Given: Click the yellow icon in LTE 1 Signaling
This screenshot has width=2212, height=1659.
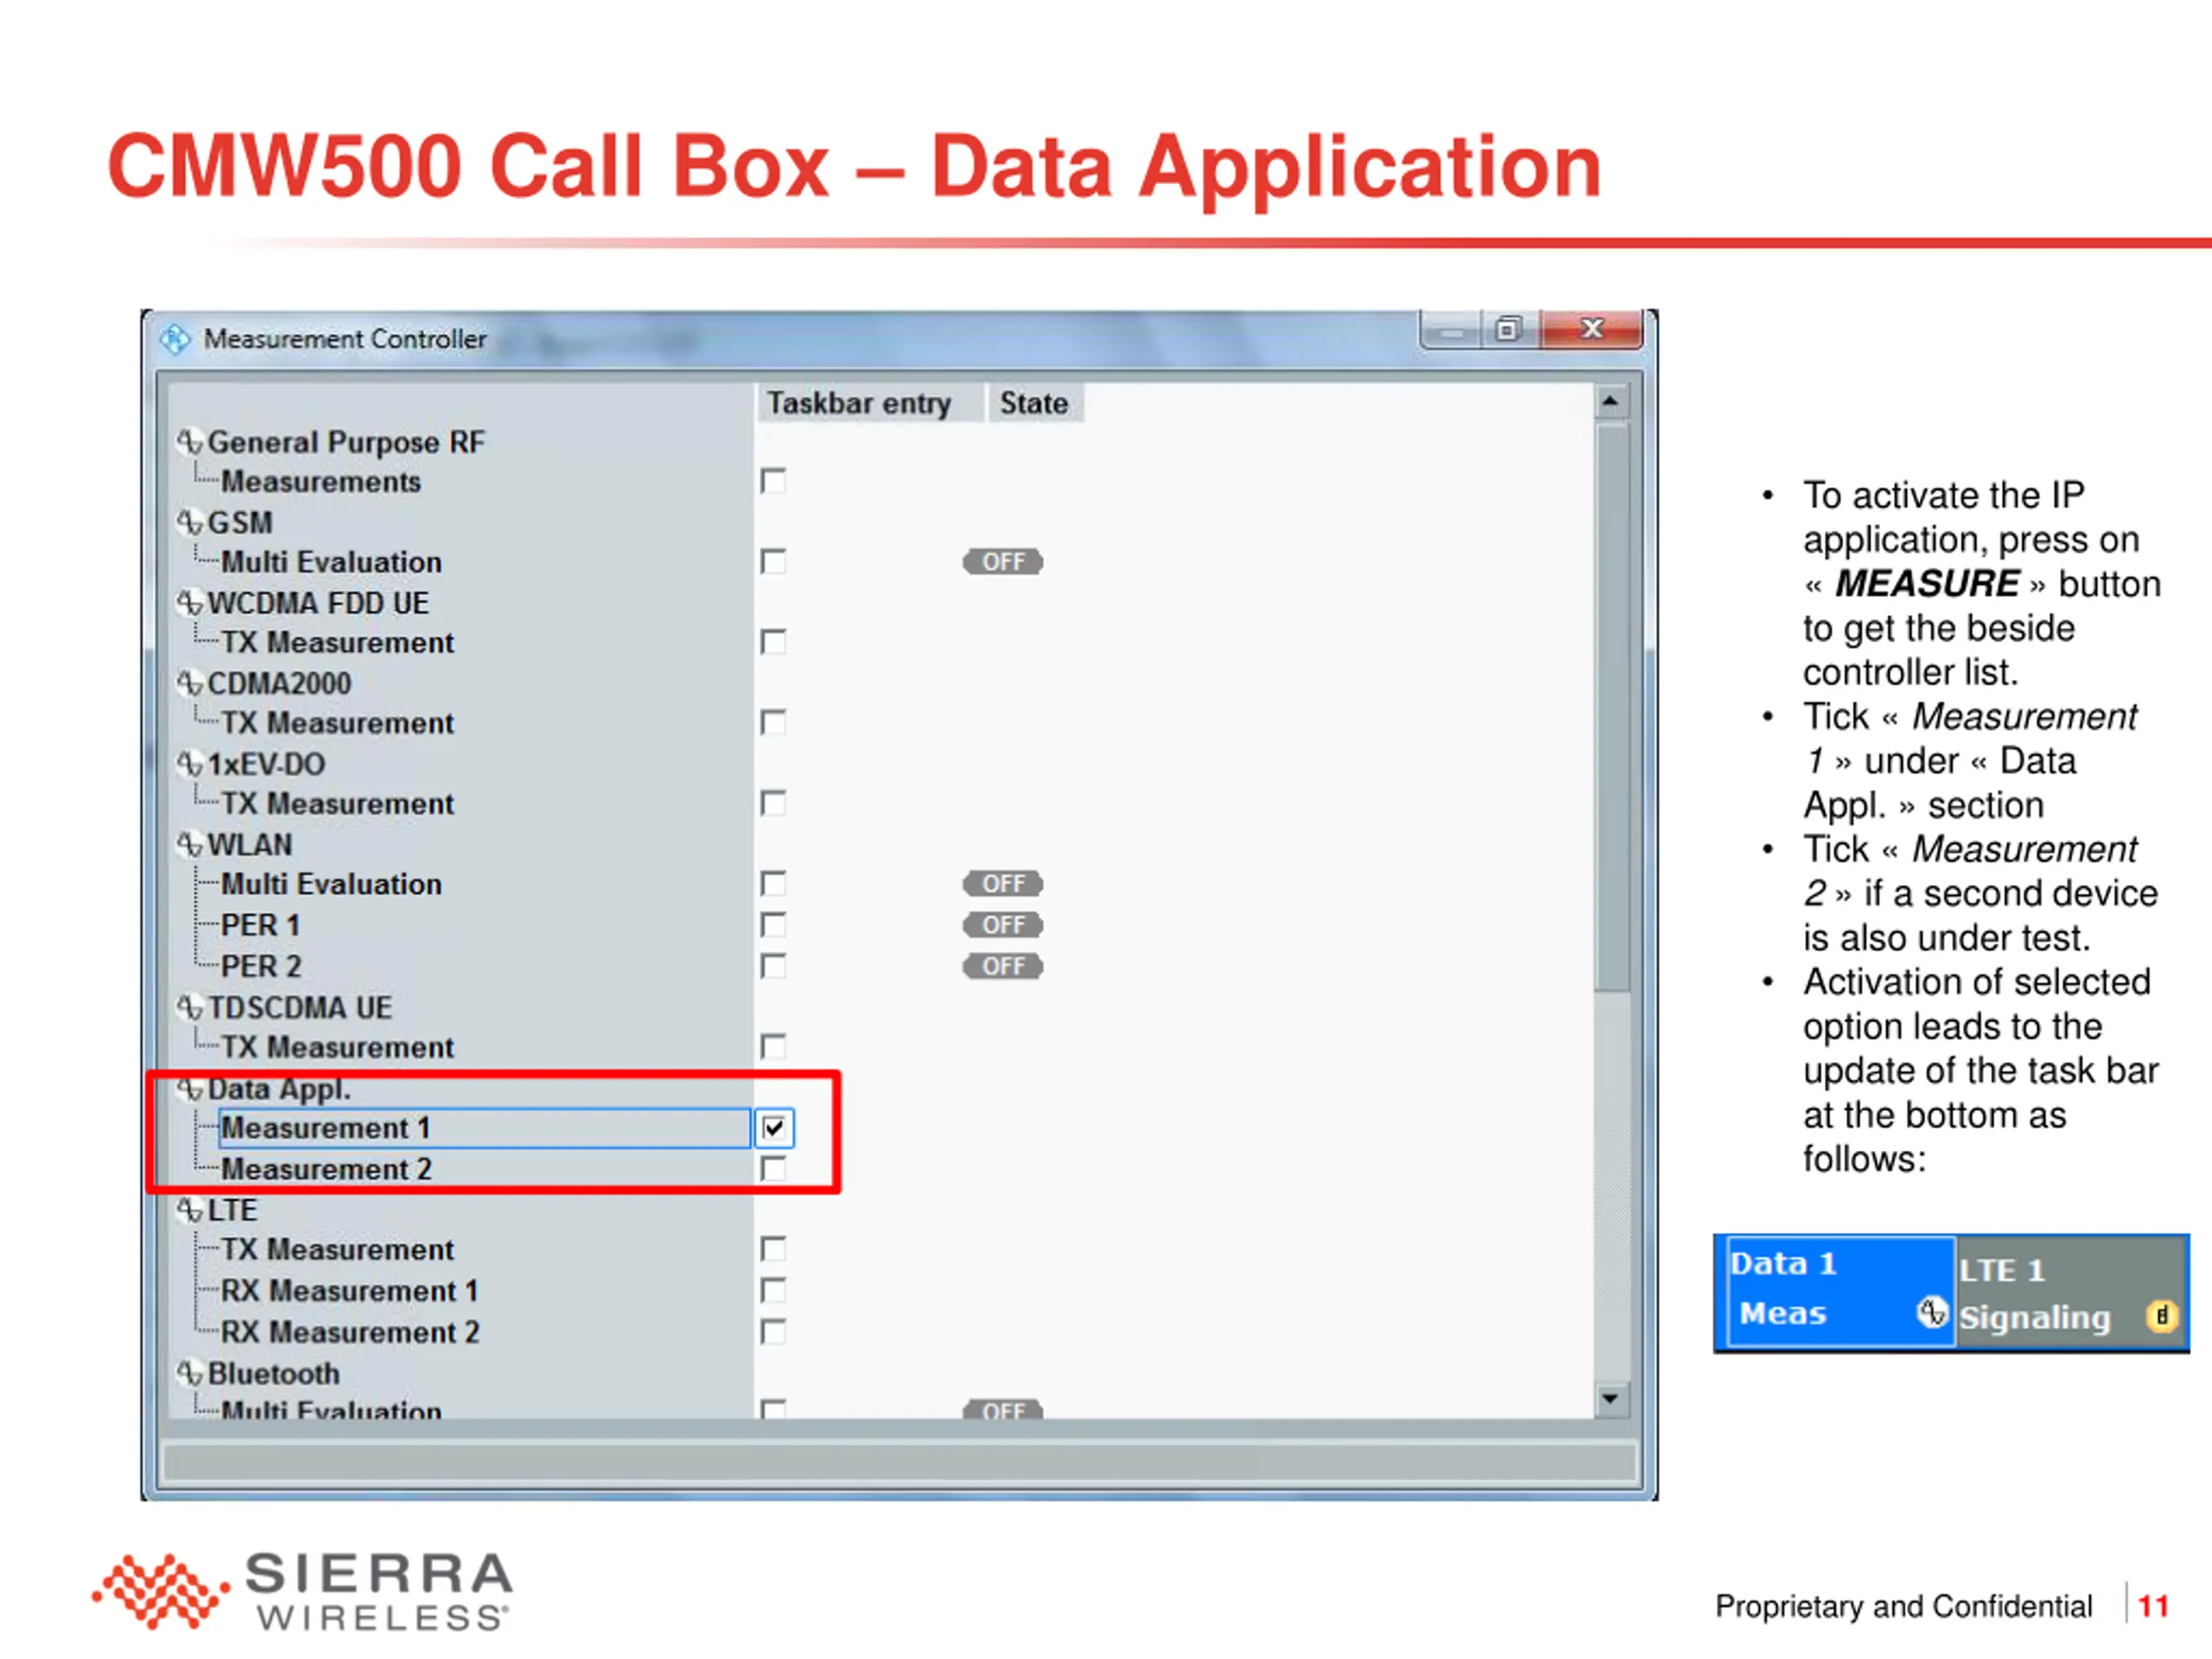Looking at the screenshot, I should click(2161, 1316).
